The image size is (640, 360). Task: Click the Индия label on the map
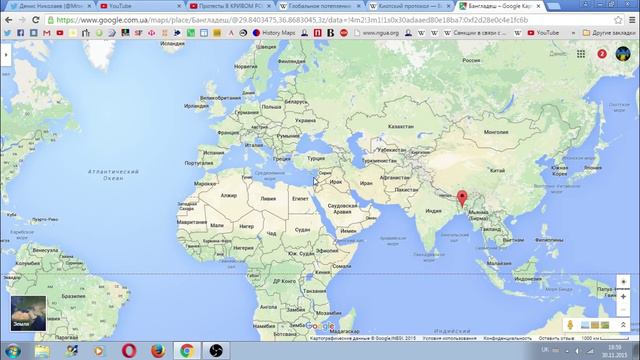click(x=433, y=211)
